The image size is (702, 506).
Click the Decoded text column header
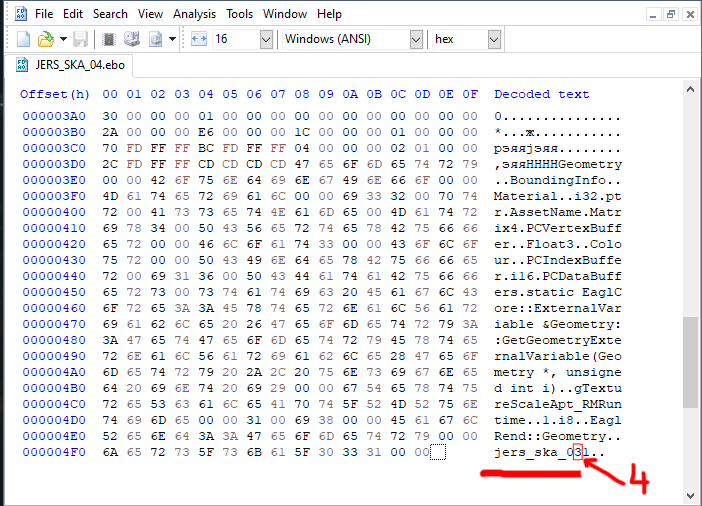[x=541, y=94]
